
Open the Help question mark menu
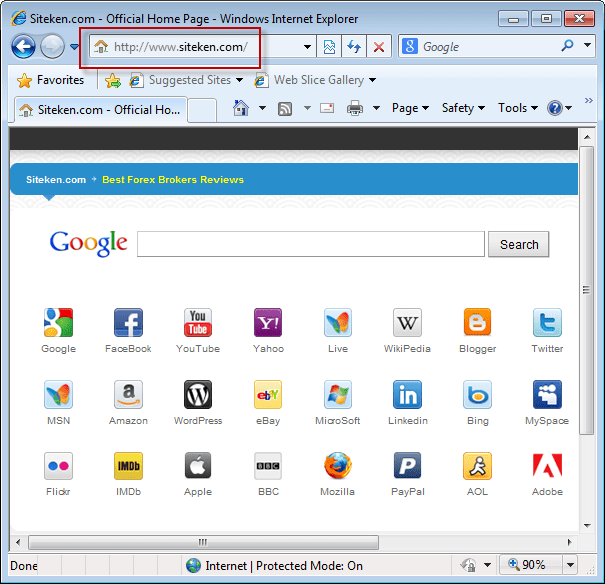click(x=559, y=108)
